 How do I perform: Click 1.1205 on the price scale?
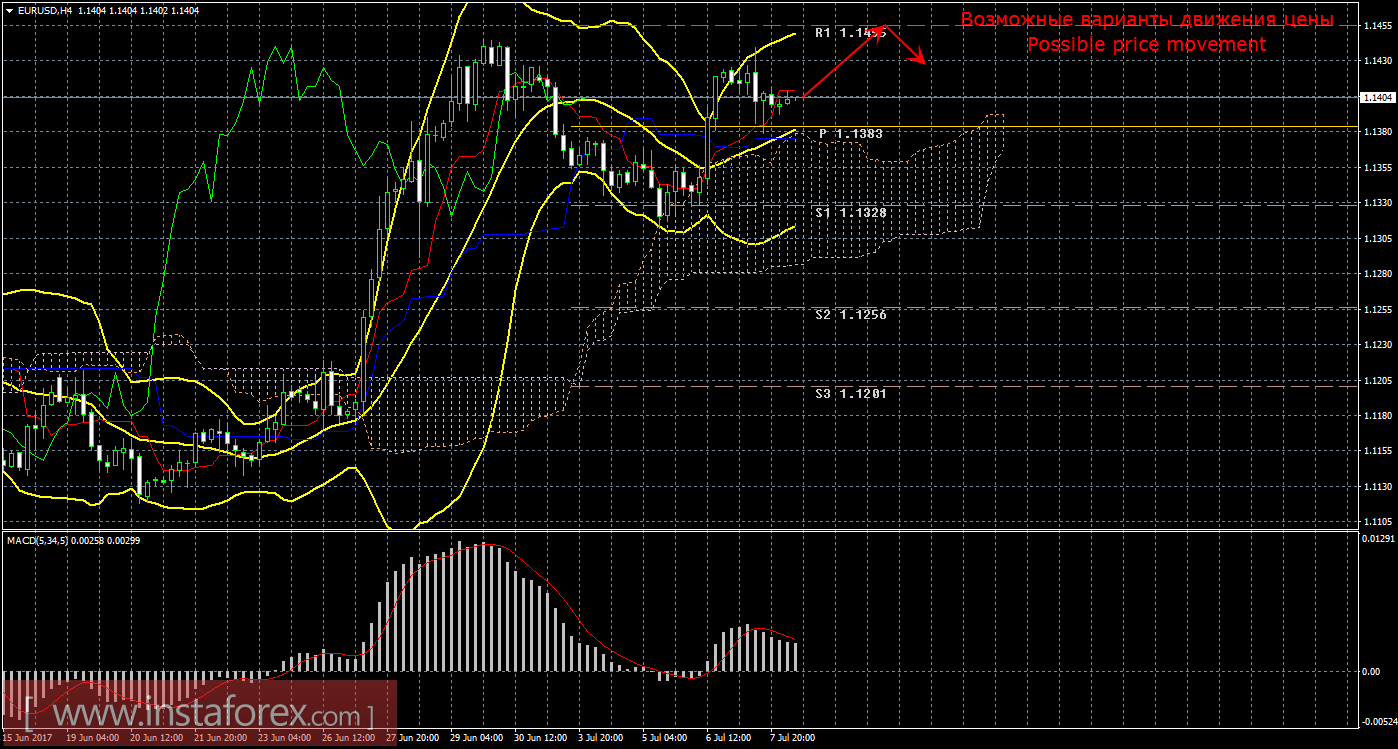pos(1379,381)
